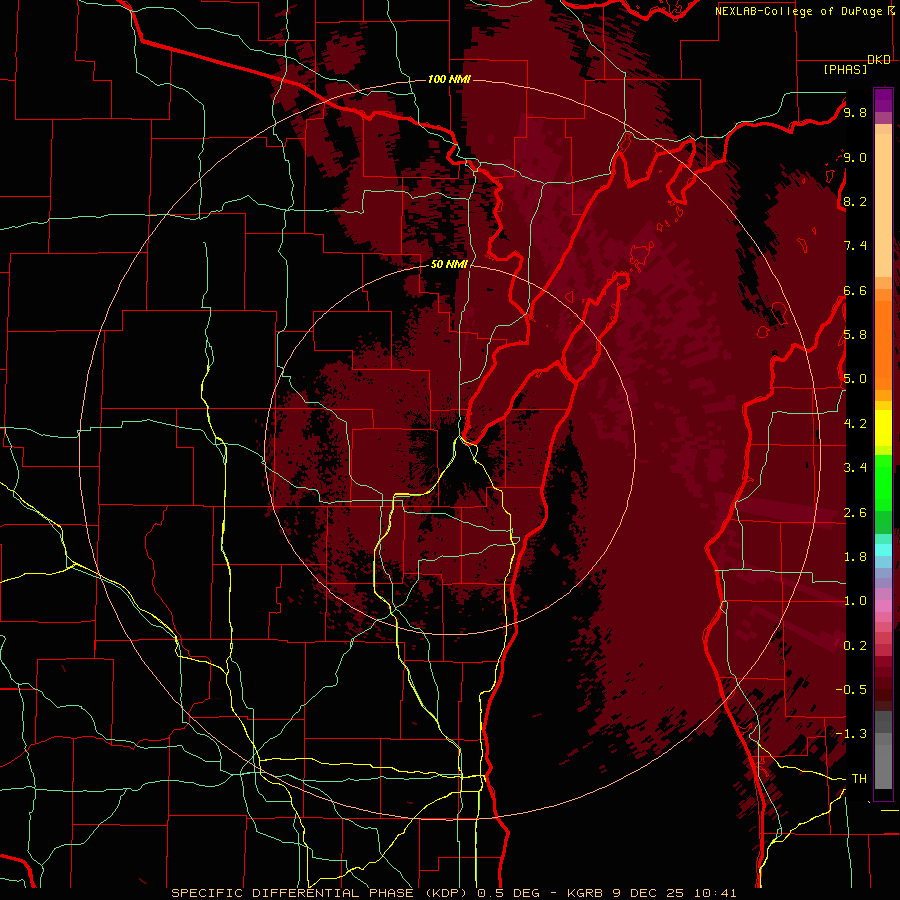Click the 0.2 value on the legend
The width and height of the screenshot is (900, 900).
pos(855,646)
